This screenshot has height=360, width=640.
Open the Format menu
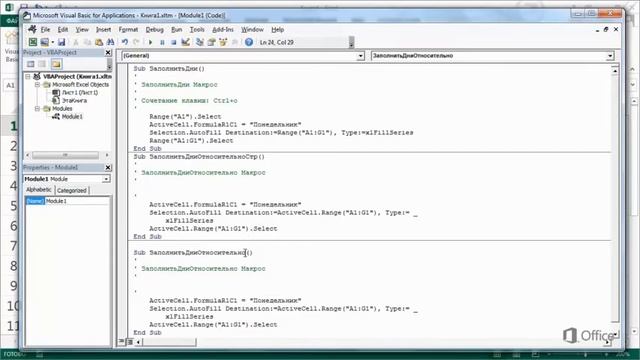tap(128, 29)
